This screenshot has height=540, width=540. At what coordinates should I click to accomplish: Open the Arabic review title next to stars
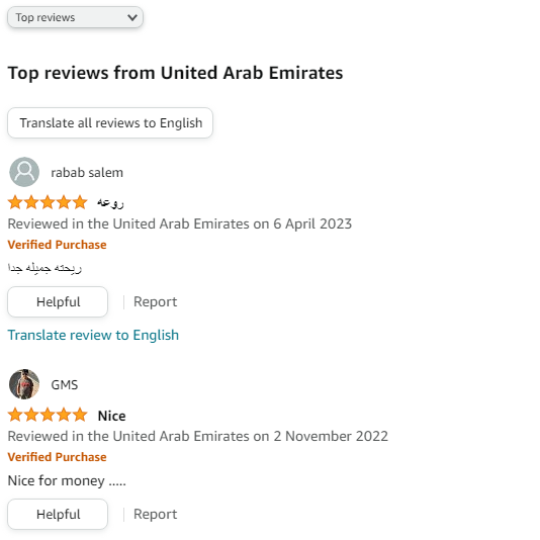110,202
